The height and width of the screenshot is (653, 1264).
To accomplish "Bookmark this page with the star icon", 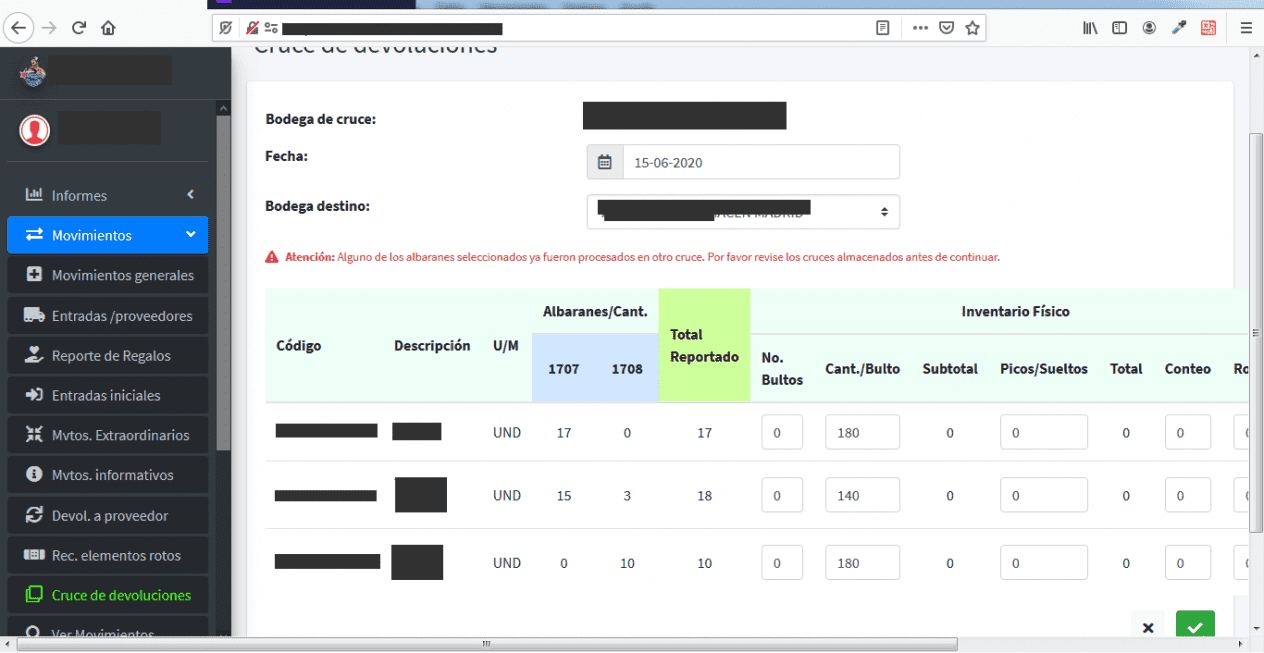I will (971, 28).
